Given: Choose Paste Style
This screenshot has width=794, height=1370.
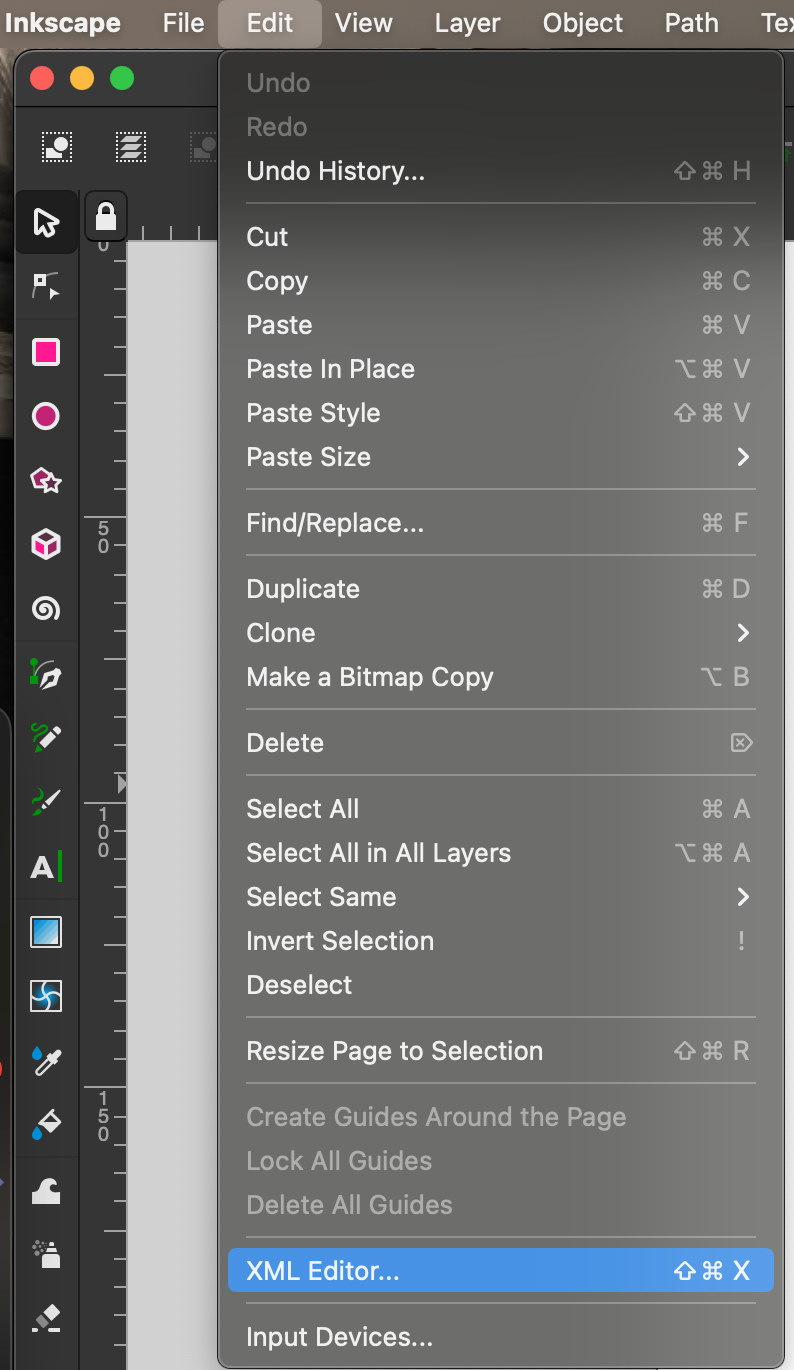Looking at the screenshot, I should [501, 413].
